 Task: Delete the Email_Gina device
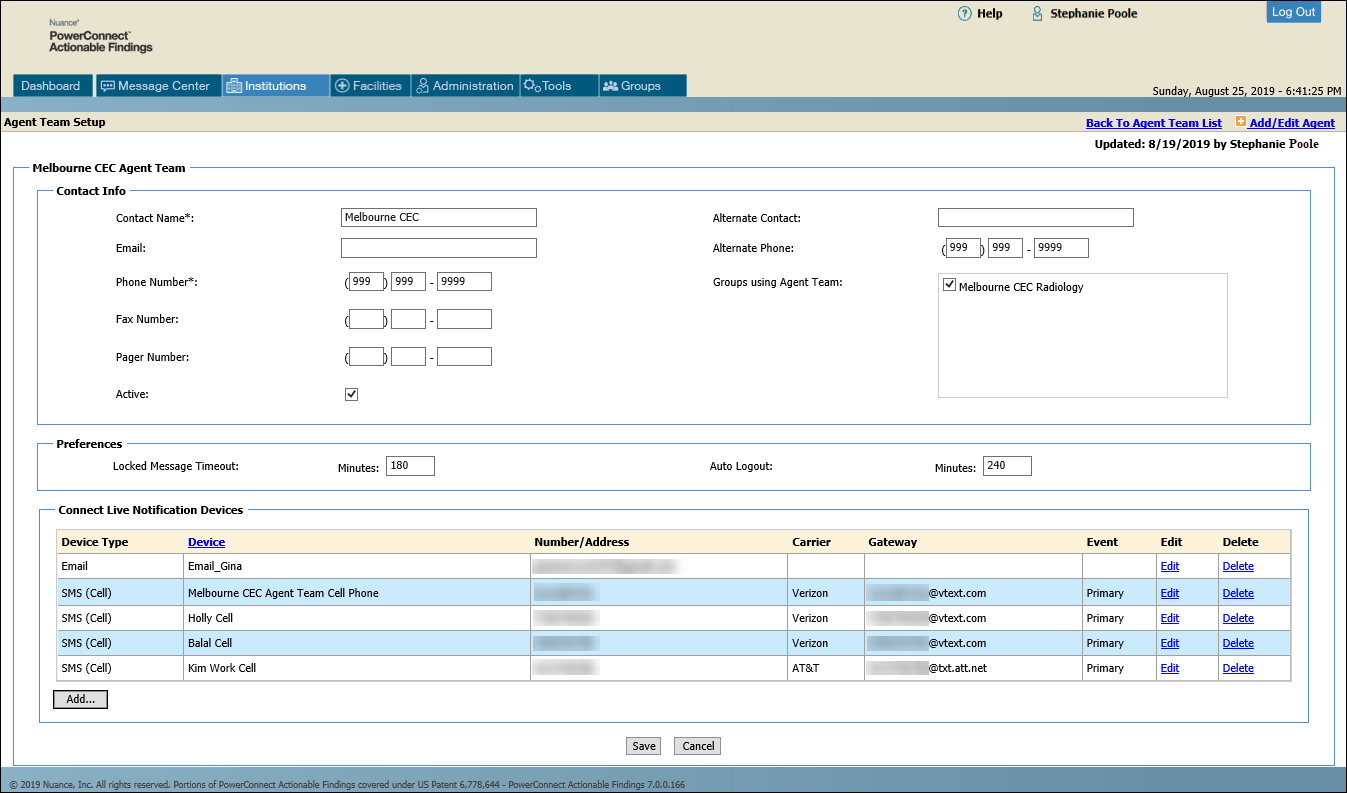(x=1237, y=566)
